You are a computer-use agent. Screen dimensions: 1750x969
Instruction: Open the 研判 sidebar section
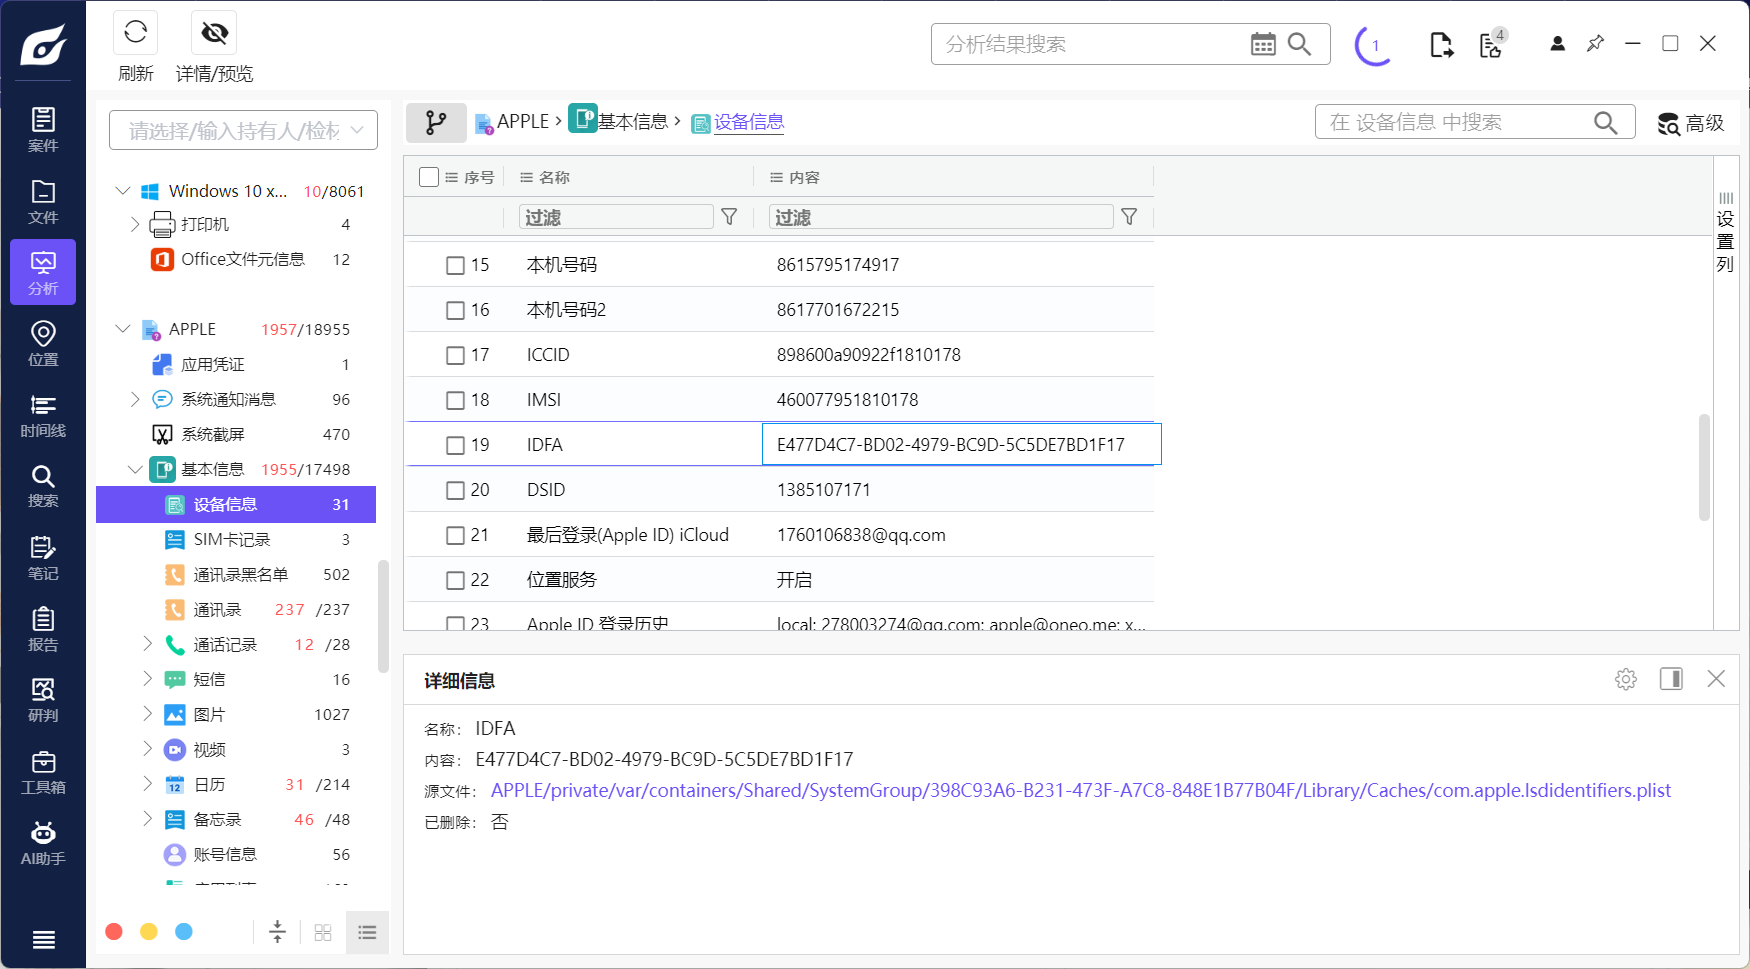43,700
